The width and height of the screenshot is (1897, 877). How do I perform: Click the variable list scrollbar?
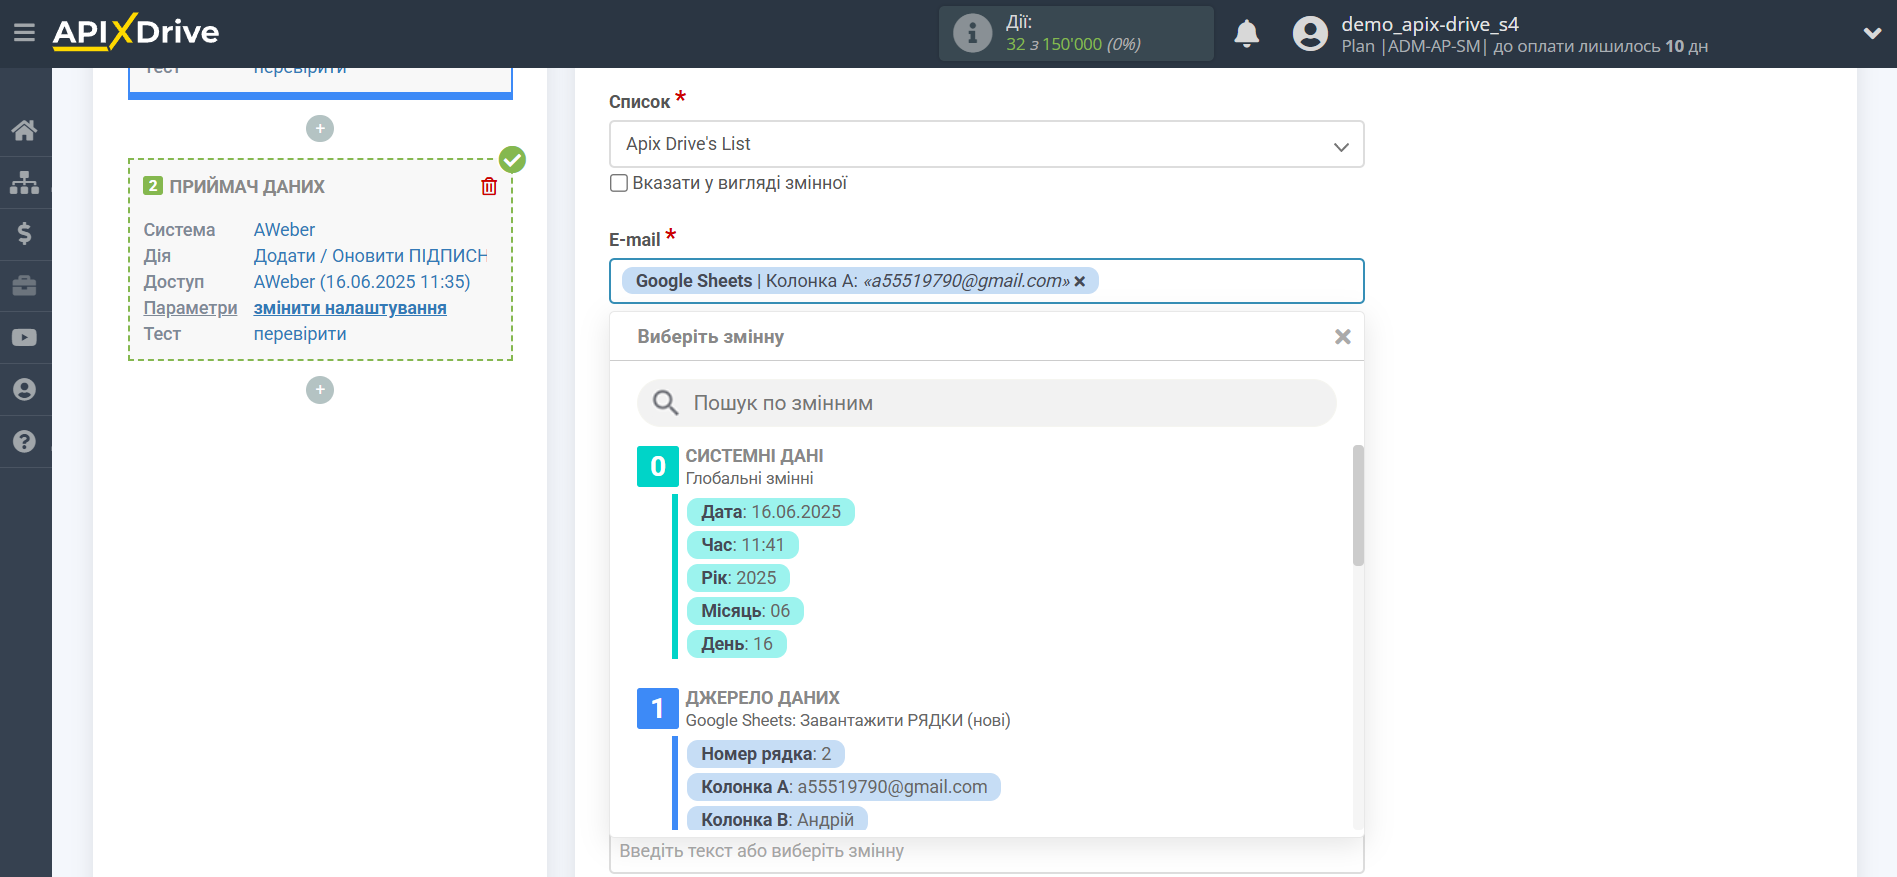pos(1358,505)
